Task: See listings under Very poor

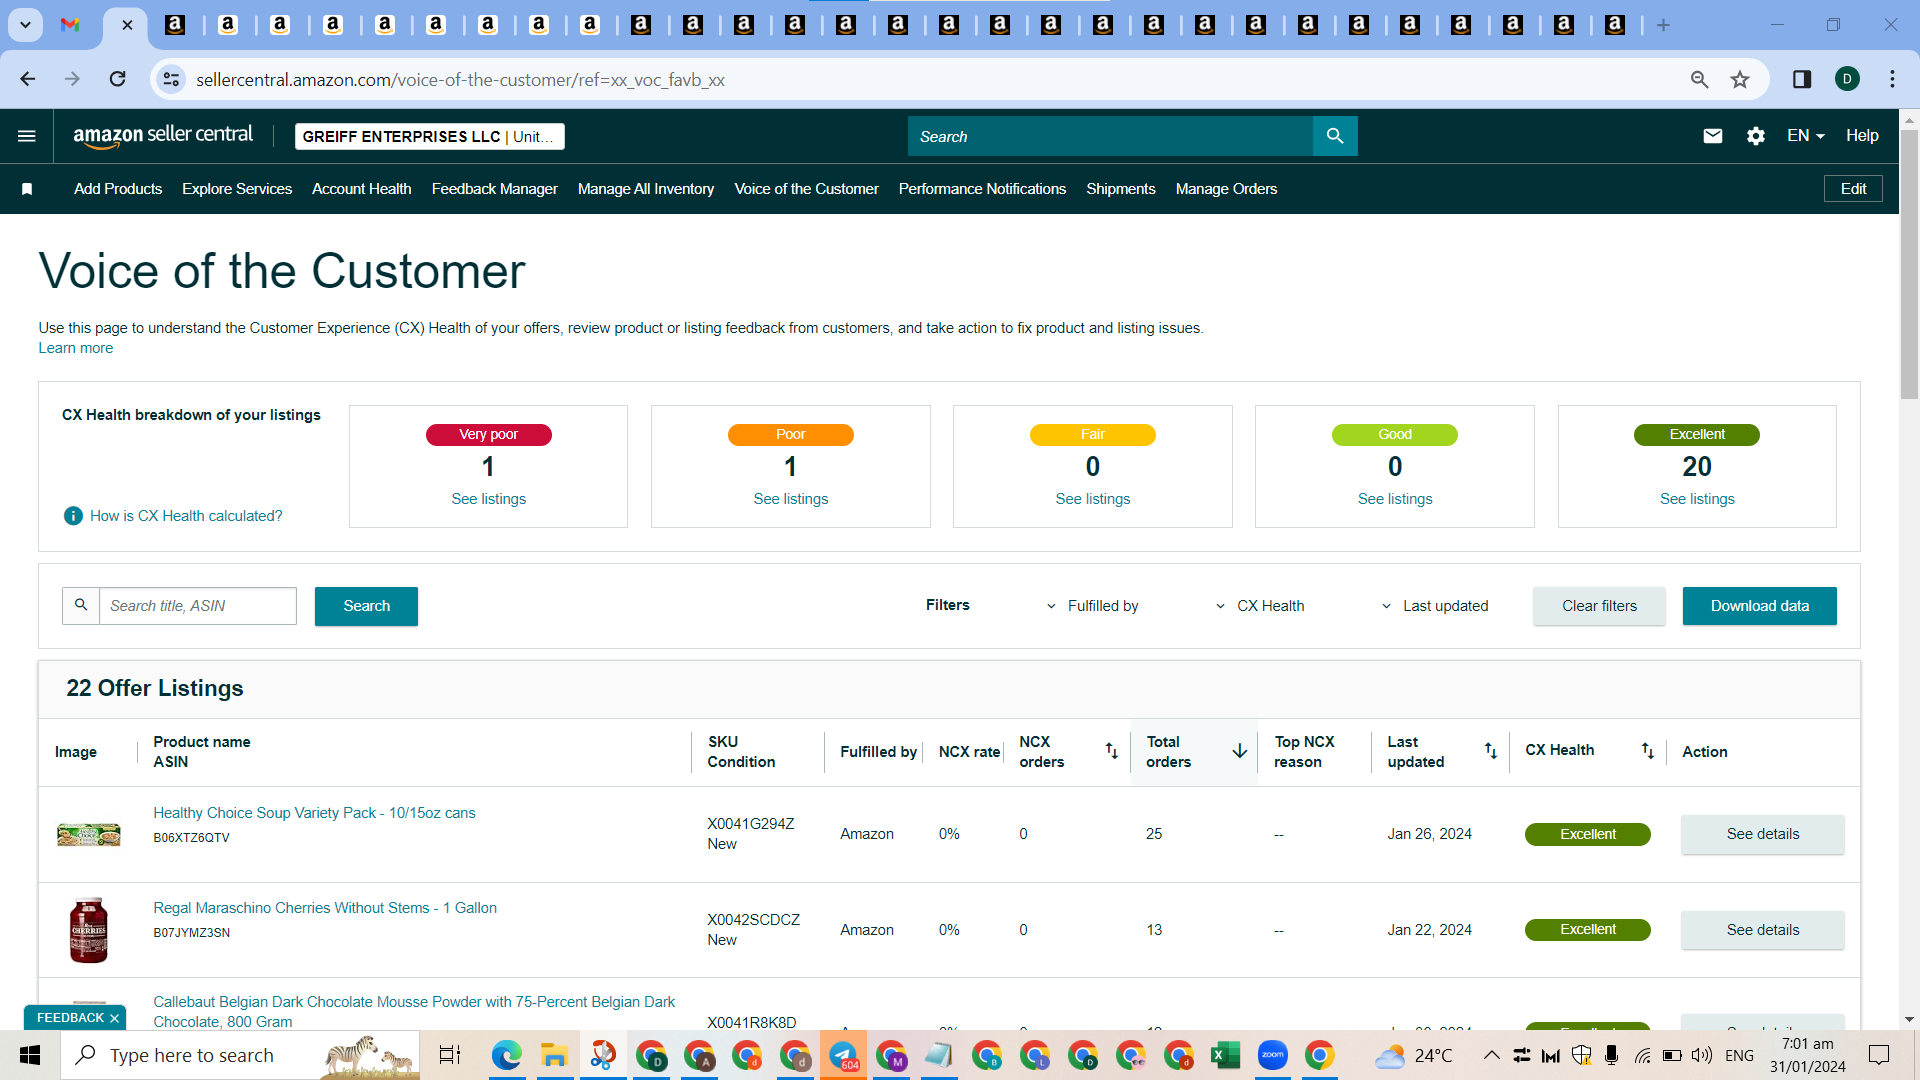Action: [488, 499]
